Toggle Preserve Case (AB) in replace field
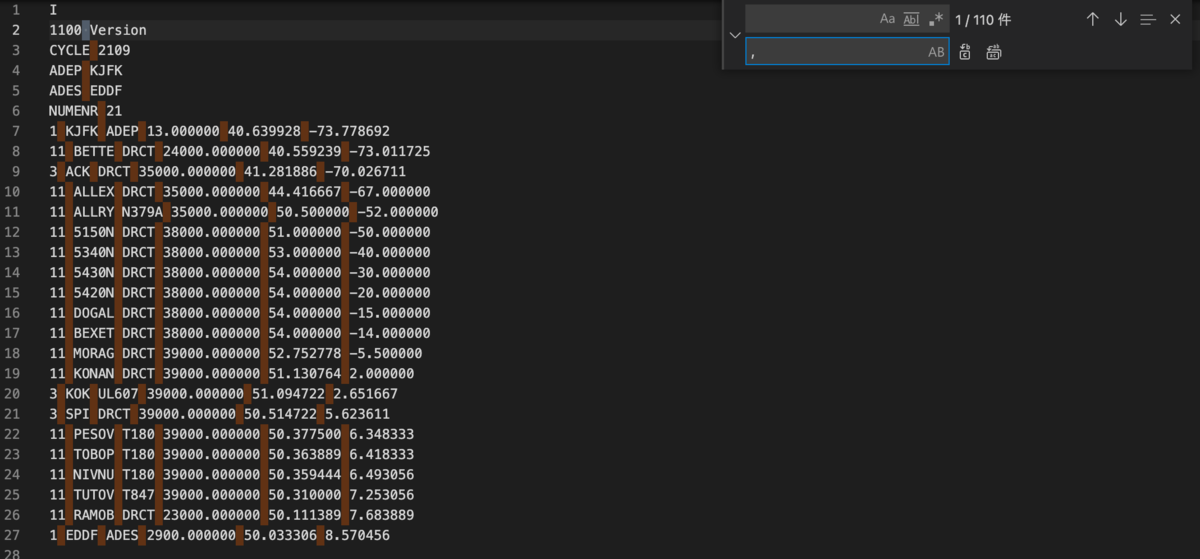Screen dimensions: 1200x559 [936, 52]
